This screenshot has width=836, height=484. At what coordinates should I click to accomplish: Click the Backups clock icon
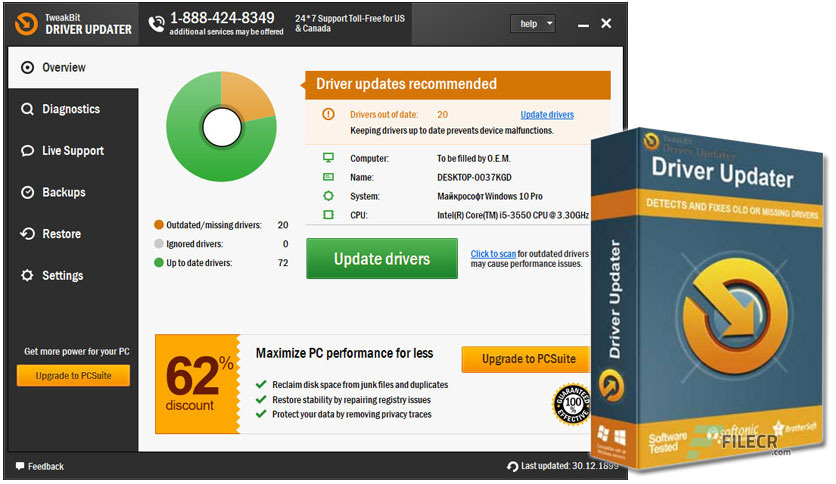[x=27, y=192]
